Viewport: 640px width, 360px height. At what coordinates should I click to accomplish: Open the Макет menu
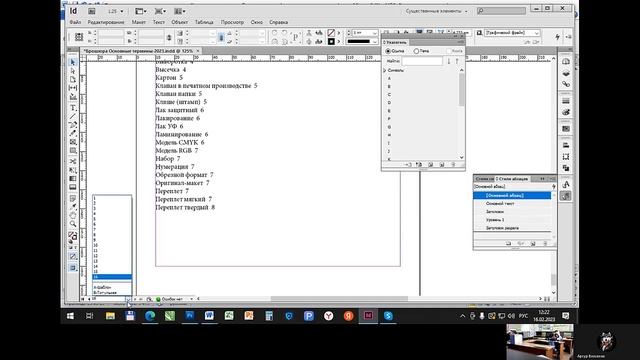pyautogui.click(x=138, y=22)
